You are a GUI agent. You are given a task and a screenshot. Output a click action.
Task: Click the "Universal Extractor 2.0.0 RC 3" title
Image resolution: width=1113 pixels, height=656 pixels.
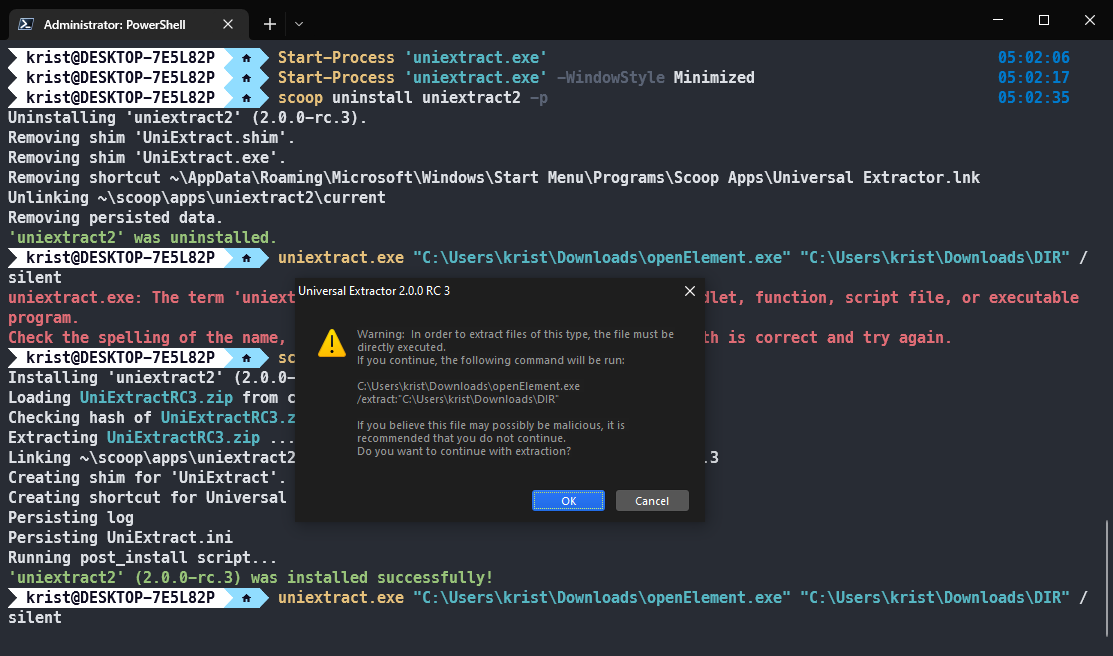[374, 290]
